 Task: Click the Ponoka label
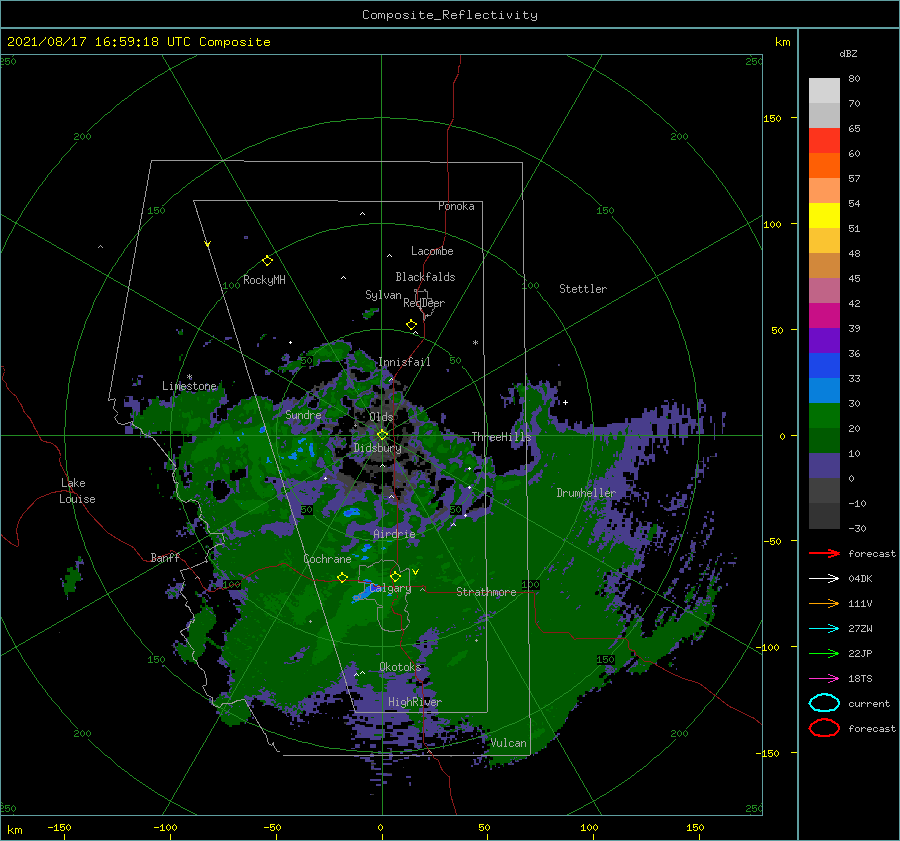click(456, 206)
